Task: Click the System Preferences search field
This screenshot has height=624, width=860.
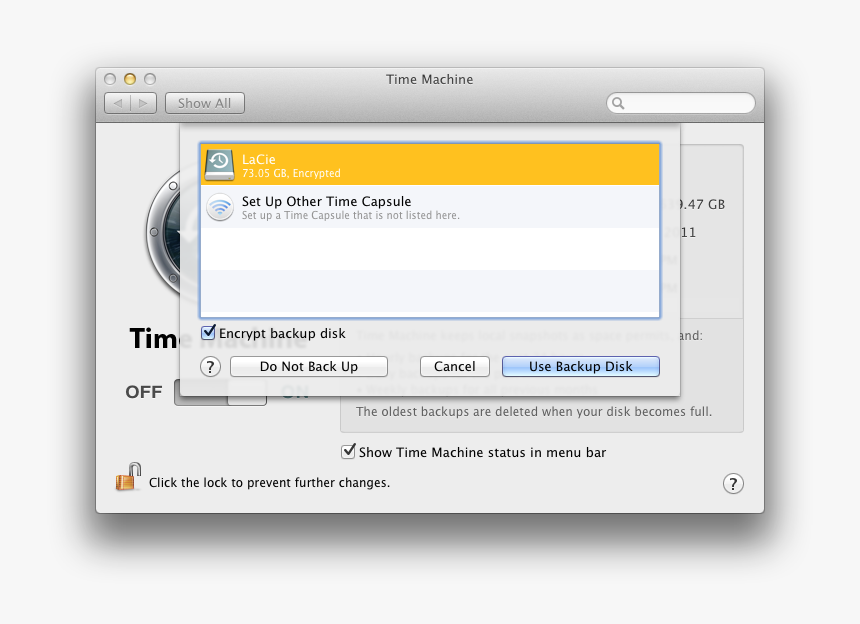Action: click(x=681, y=103)
